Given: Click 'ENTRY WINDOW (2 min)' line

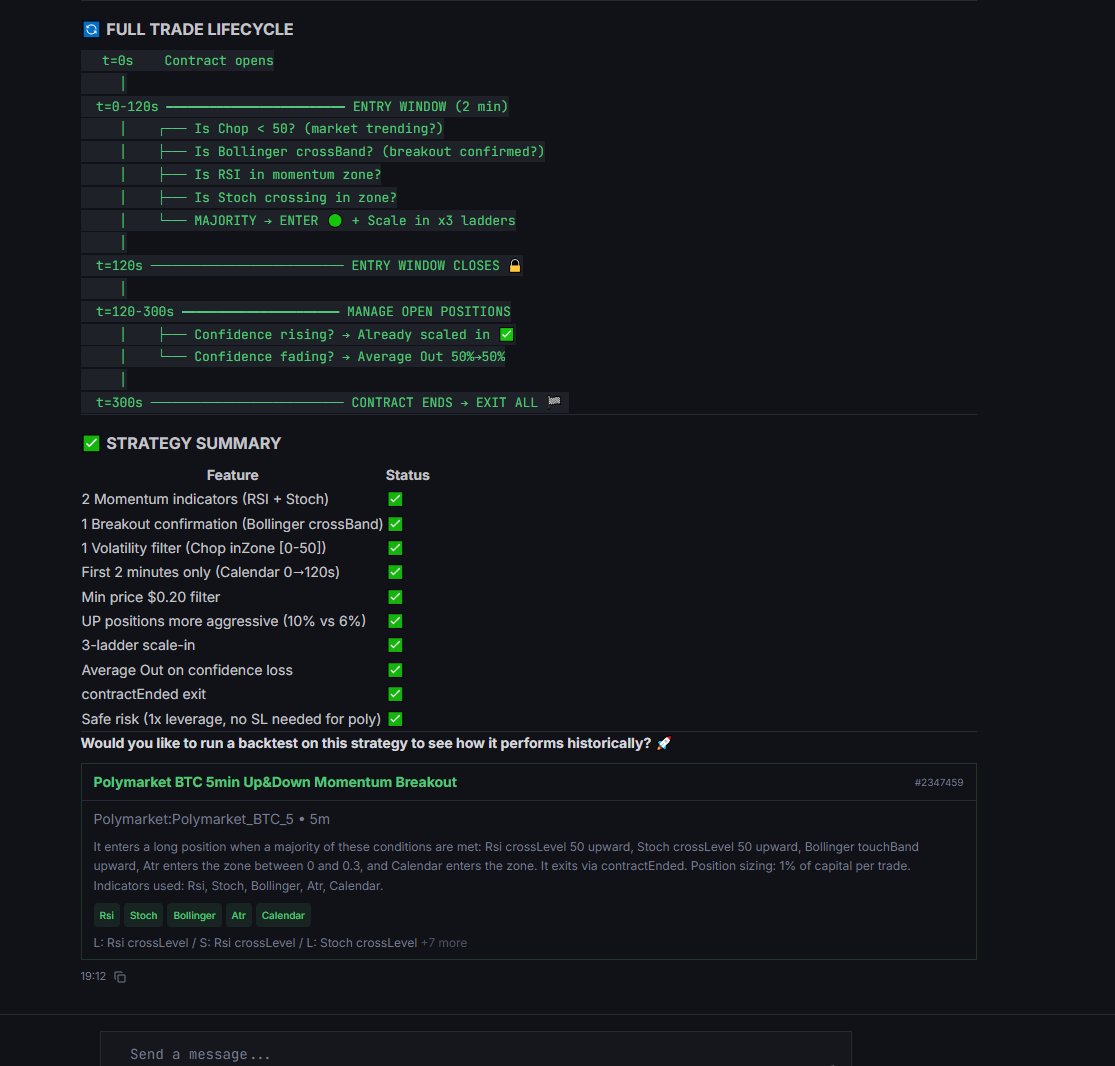Looking at the screenshot, I should pos(430,107).
